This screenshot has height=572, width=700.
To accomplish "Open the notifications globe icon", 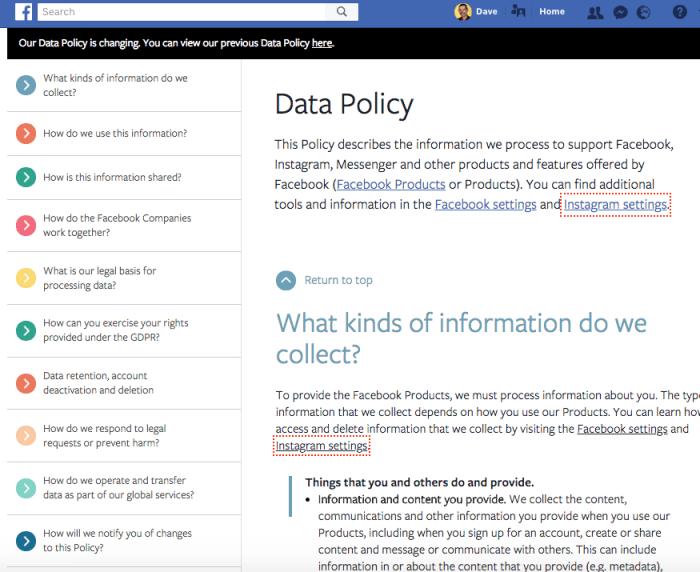I will click(644, 12).
